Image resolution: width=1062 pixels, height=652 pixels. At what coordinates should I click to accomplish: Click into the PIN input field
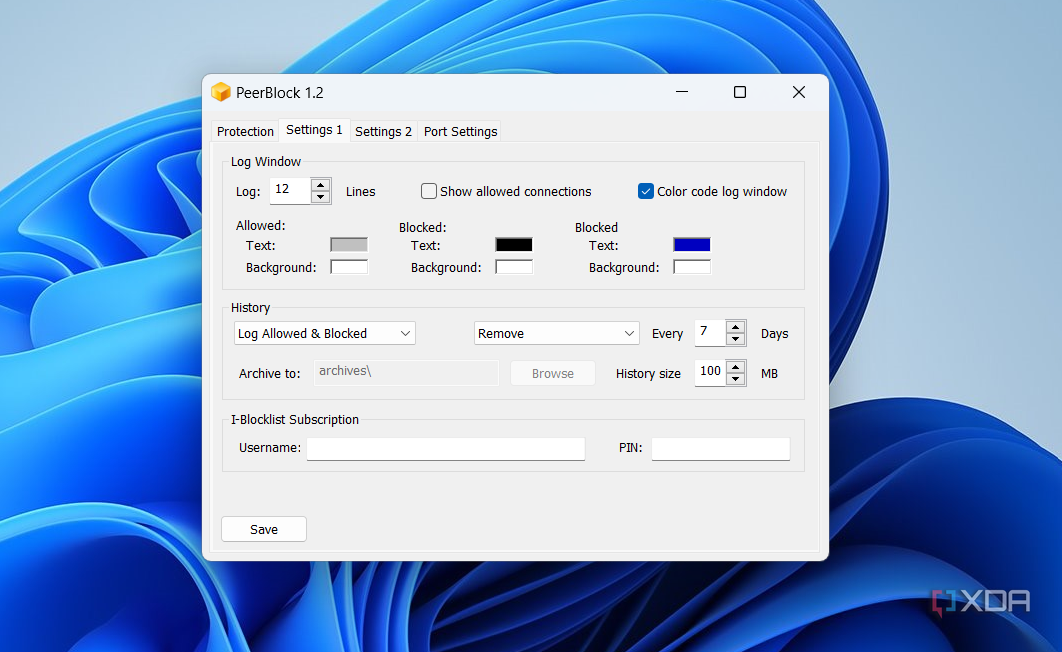[x=720, y=448]
